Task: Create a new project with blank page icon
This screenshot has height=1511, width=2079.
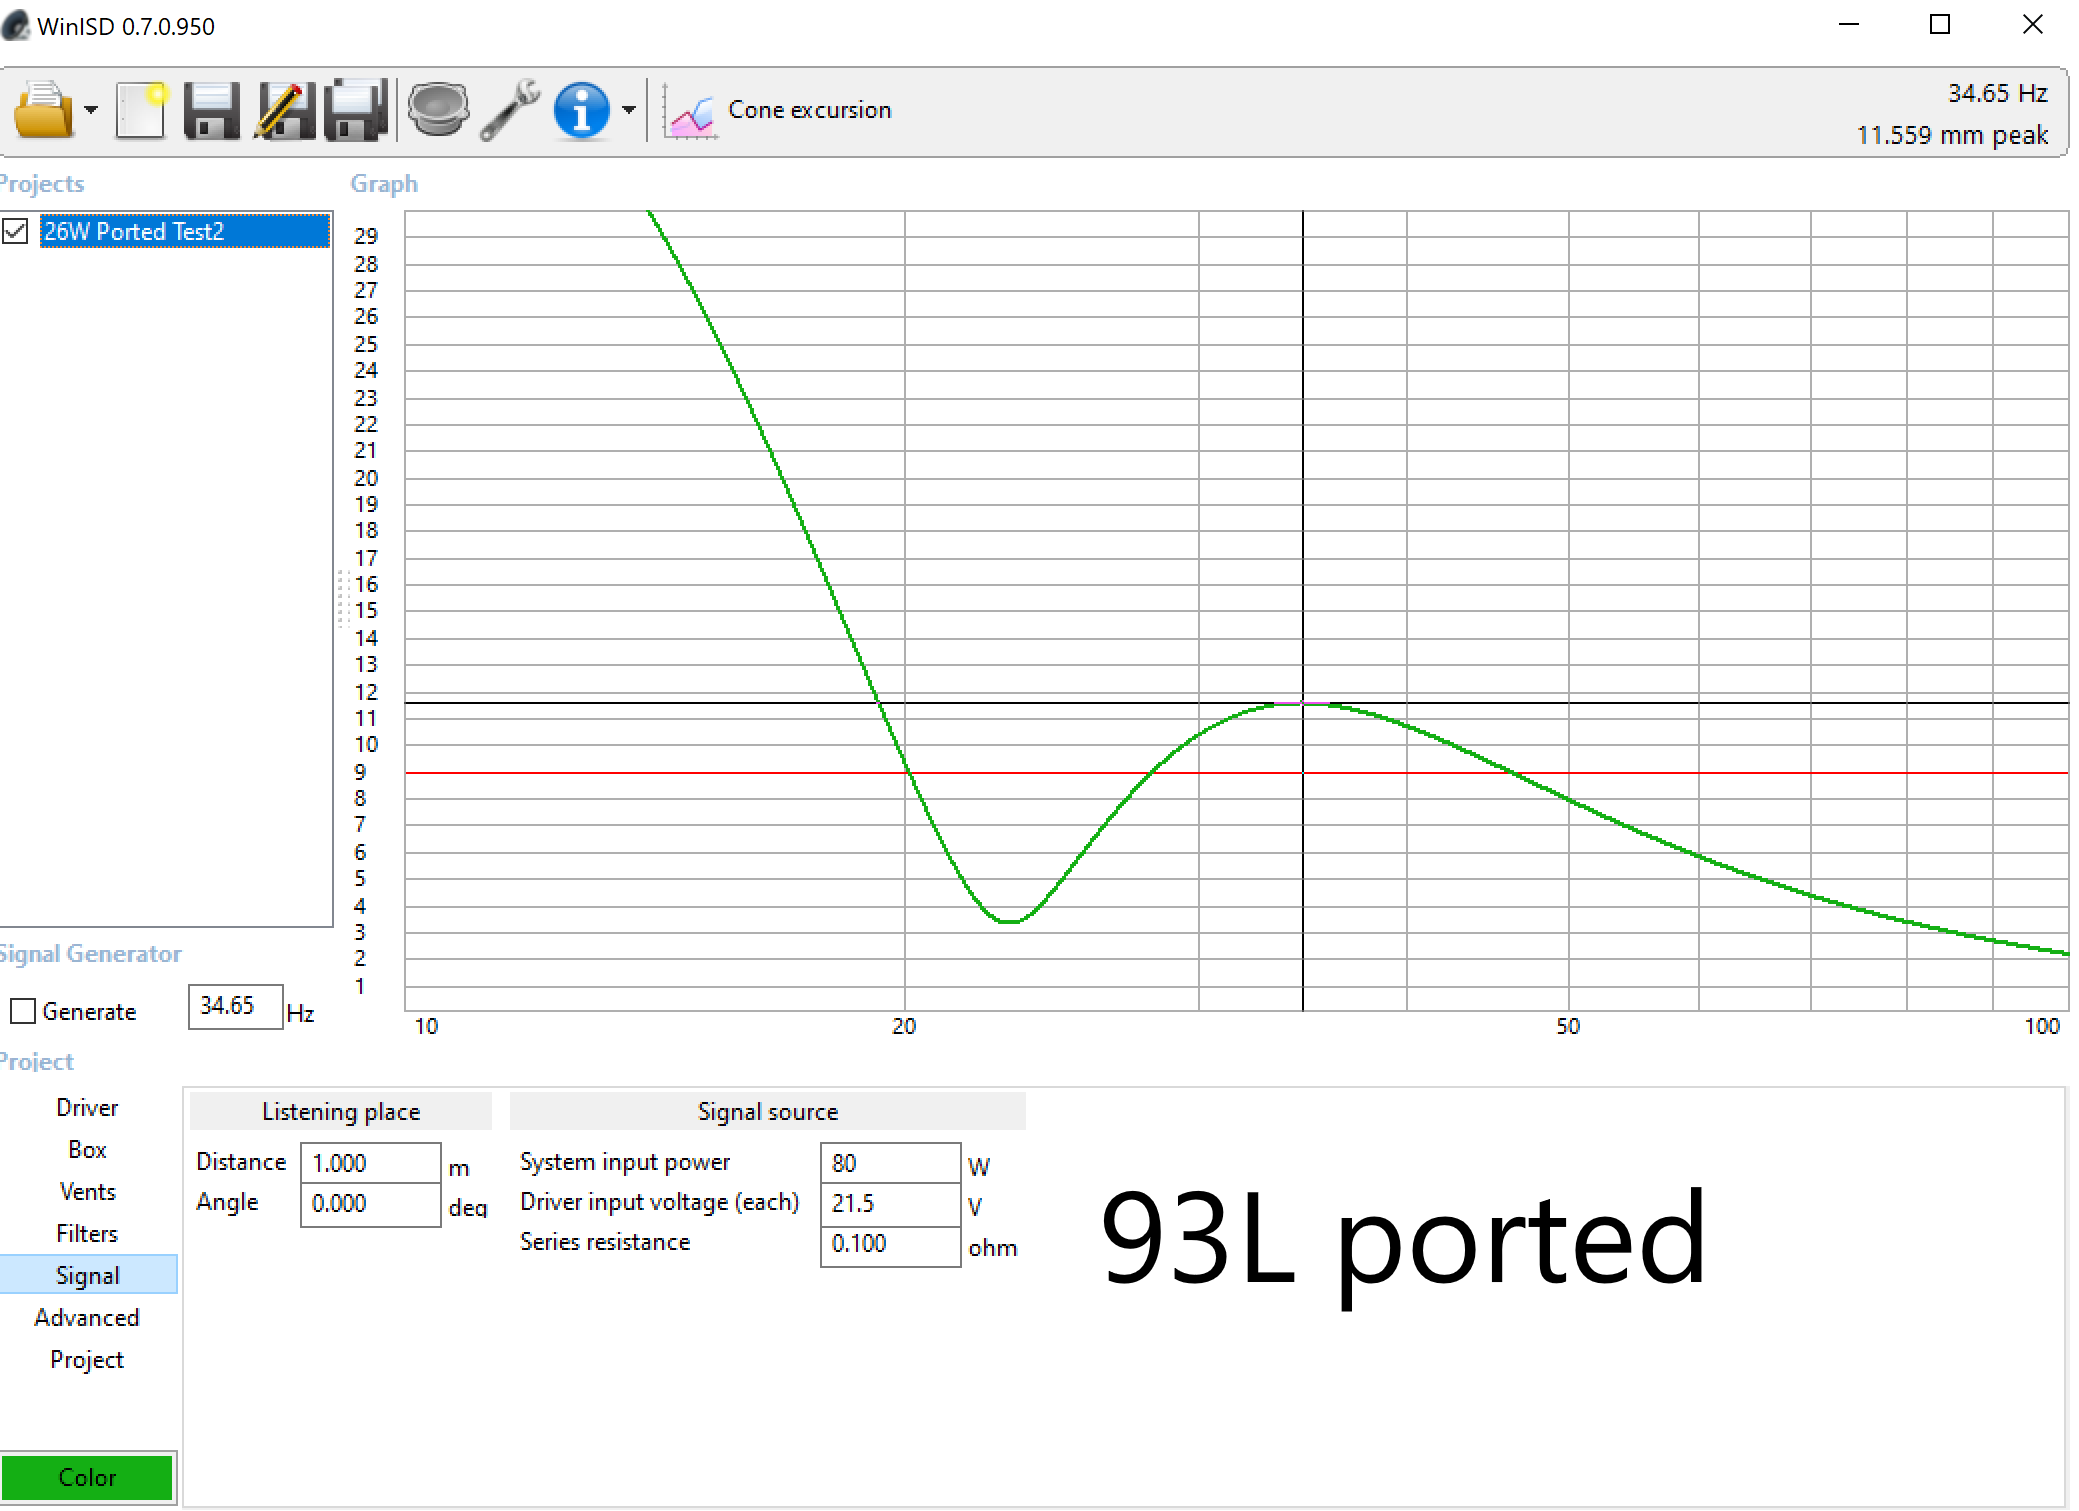Action: point(141,110)
